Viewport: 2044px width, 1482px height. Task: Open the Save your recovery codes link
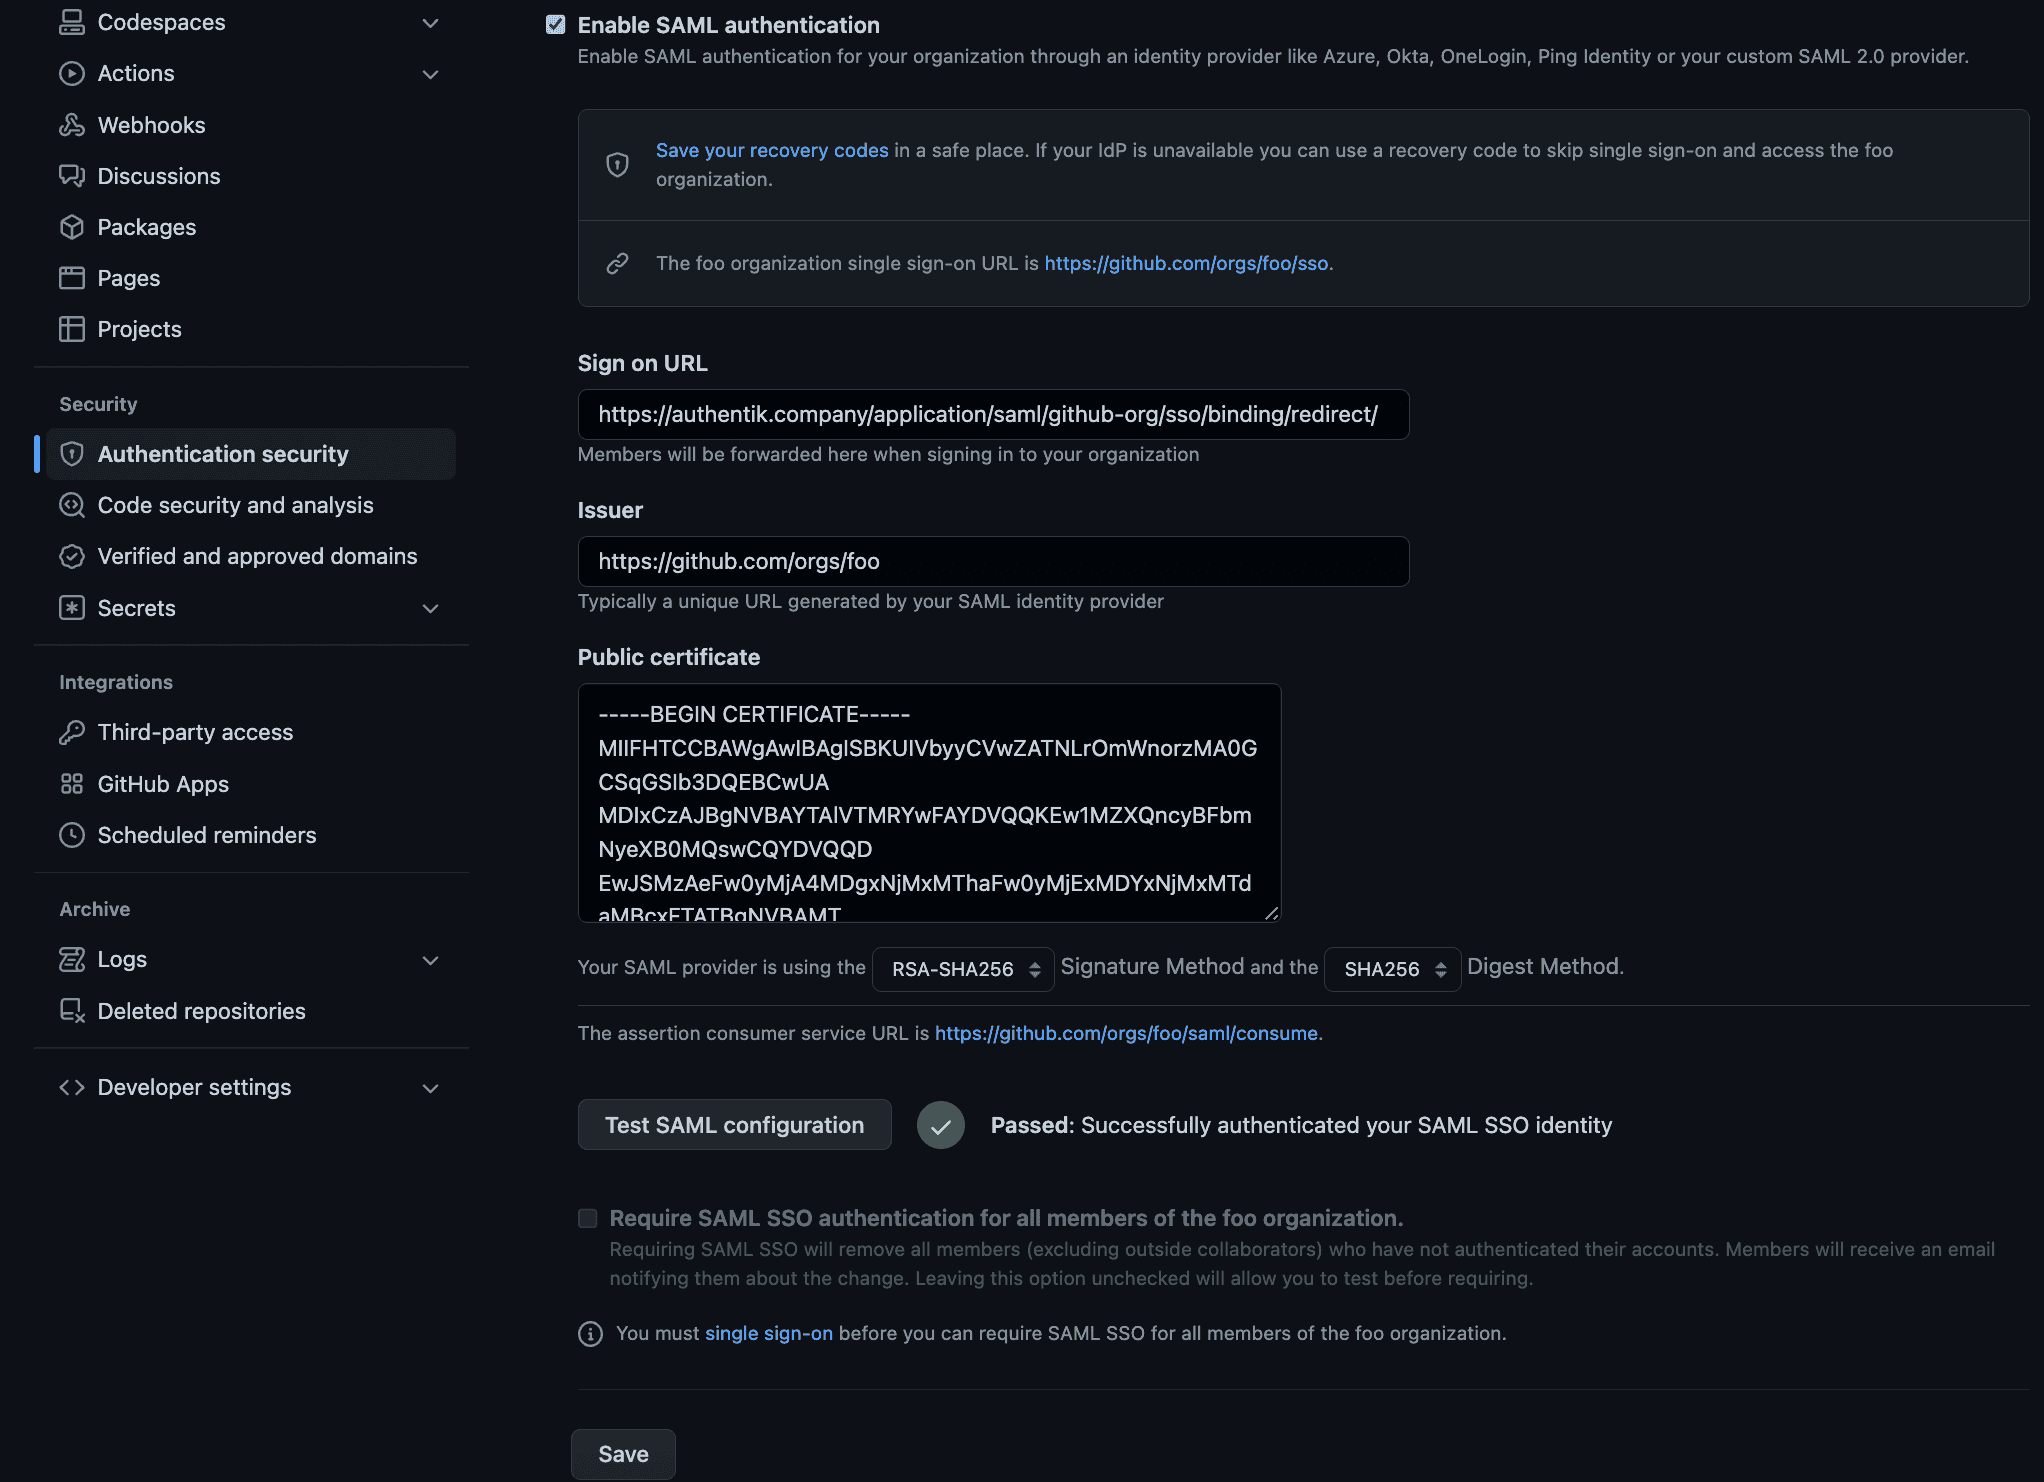click(771, 150)
